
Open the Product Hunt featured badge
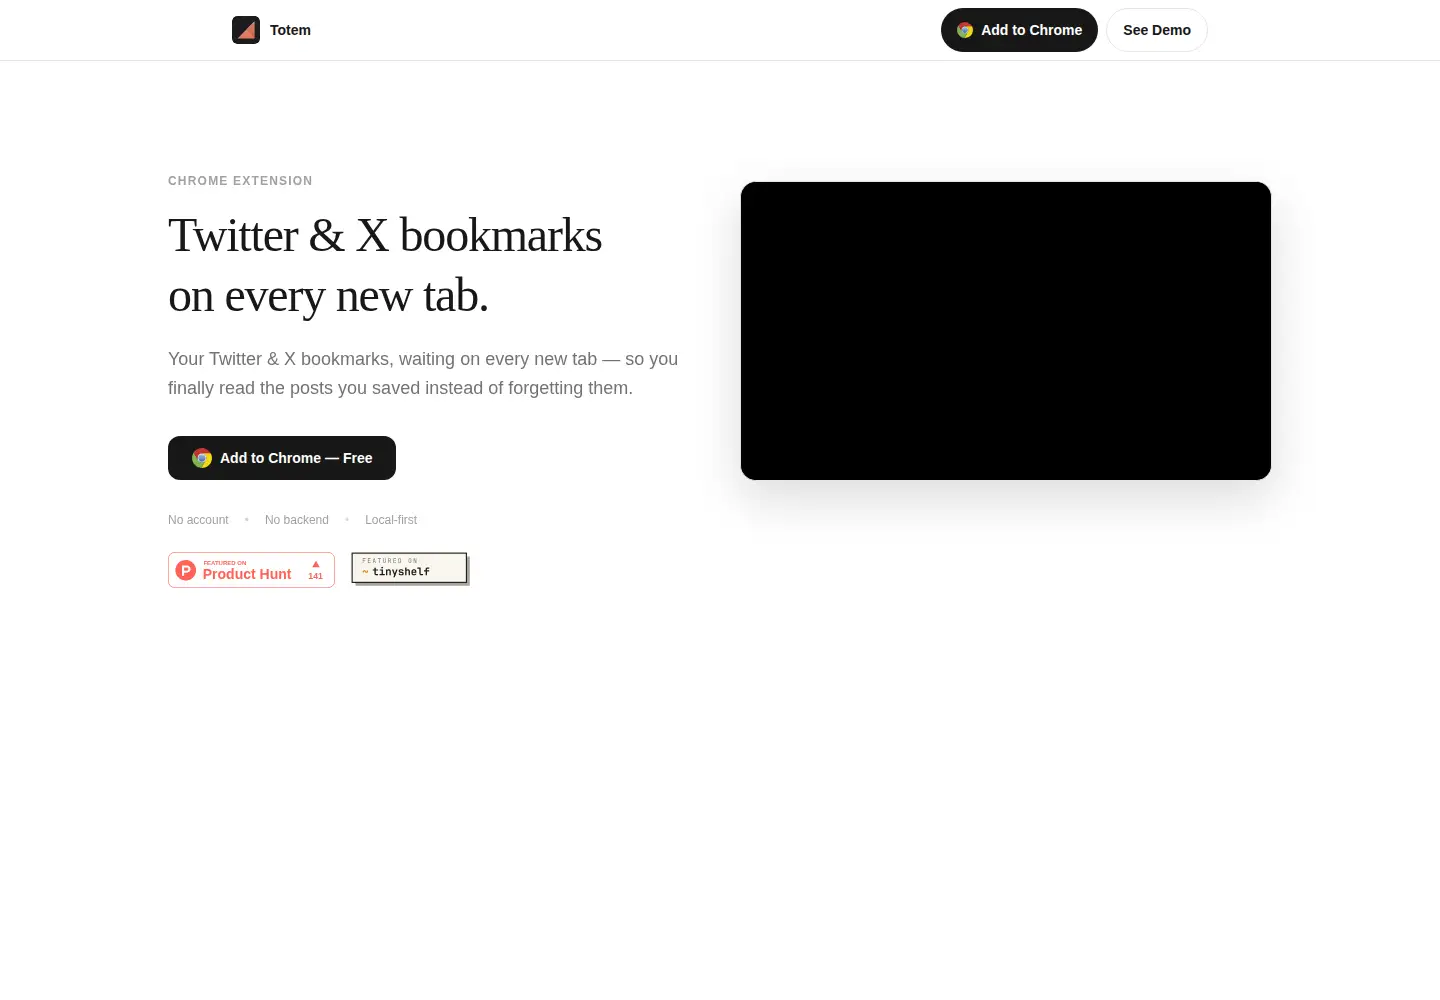tap(251, 570)
